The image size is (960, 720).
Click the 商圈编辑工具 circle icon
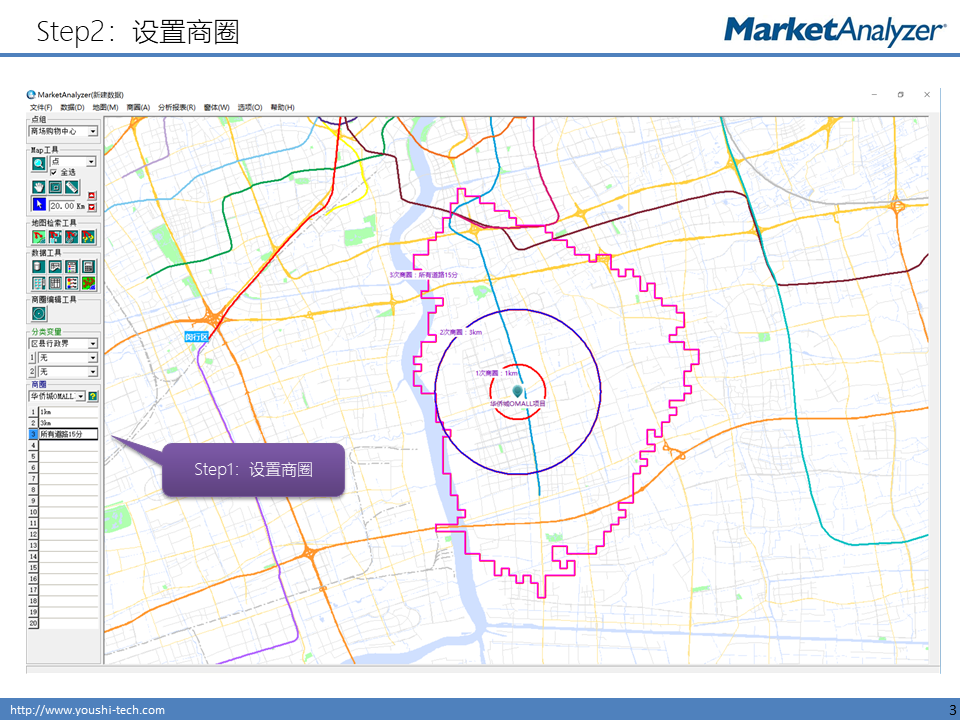39,313
